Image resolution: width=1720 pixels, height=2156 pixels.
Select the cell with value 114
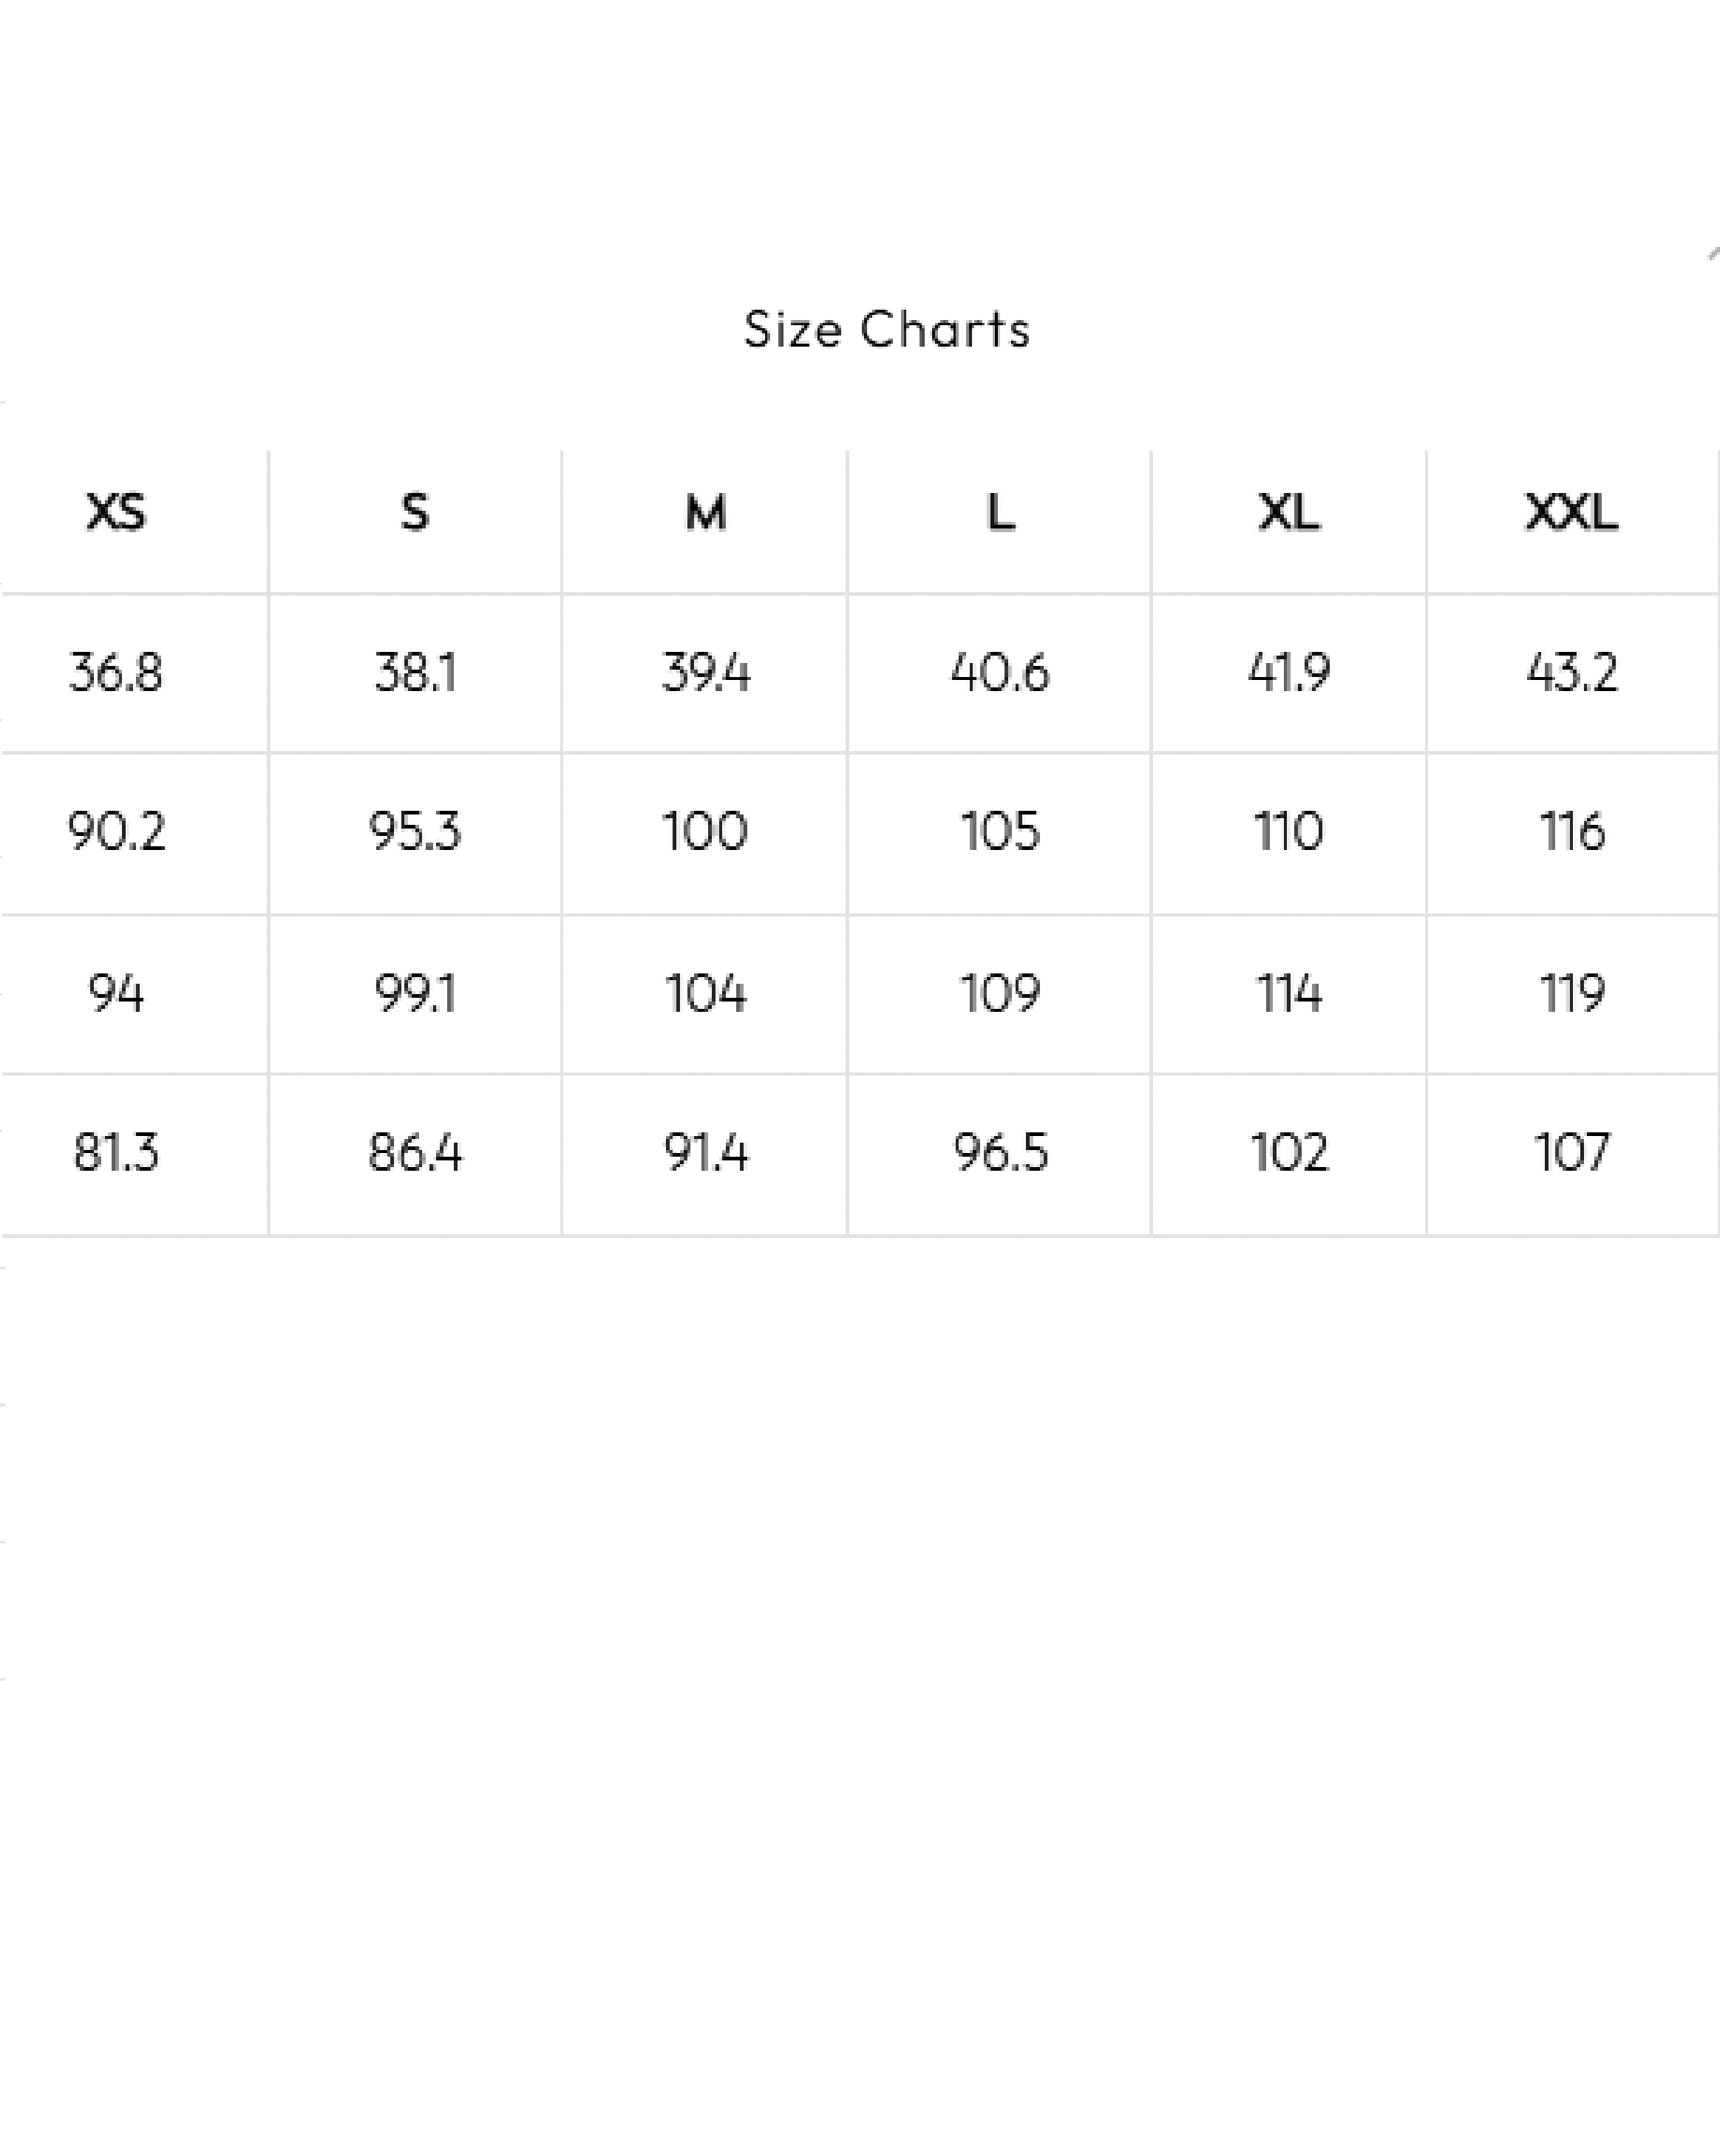(1288, 994)
